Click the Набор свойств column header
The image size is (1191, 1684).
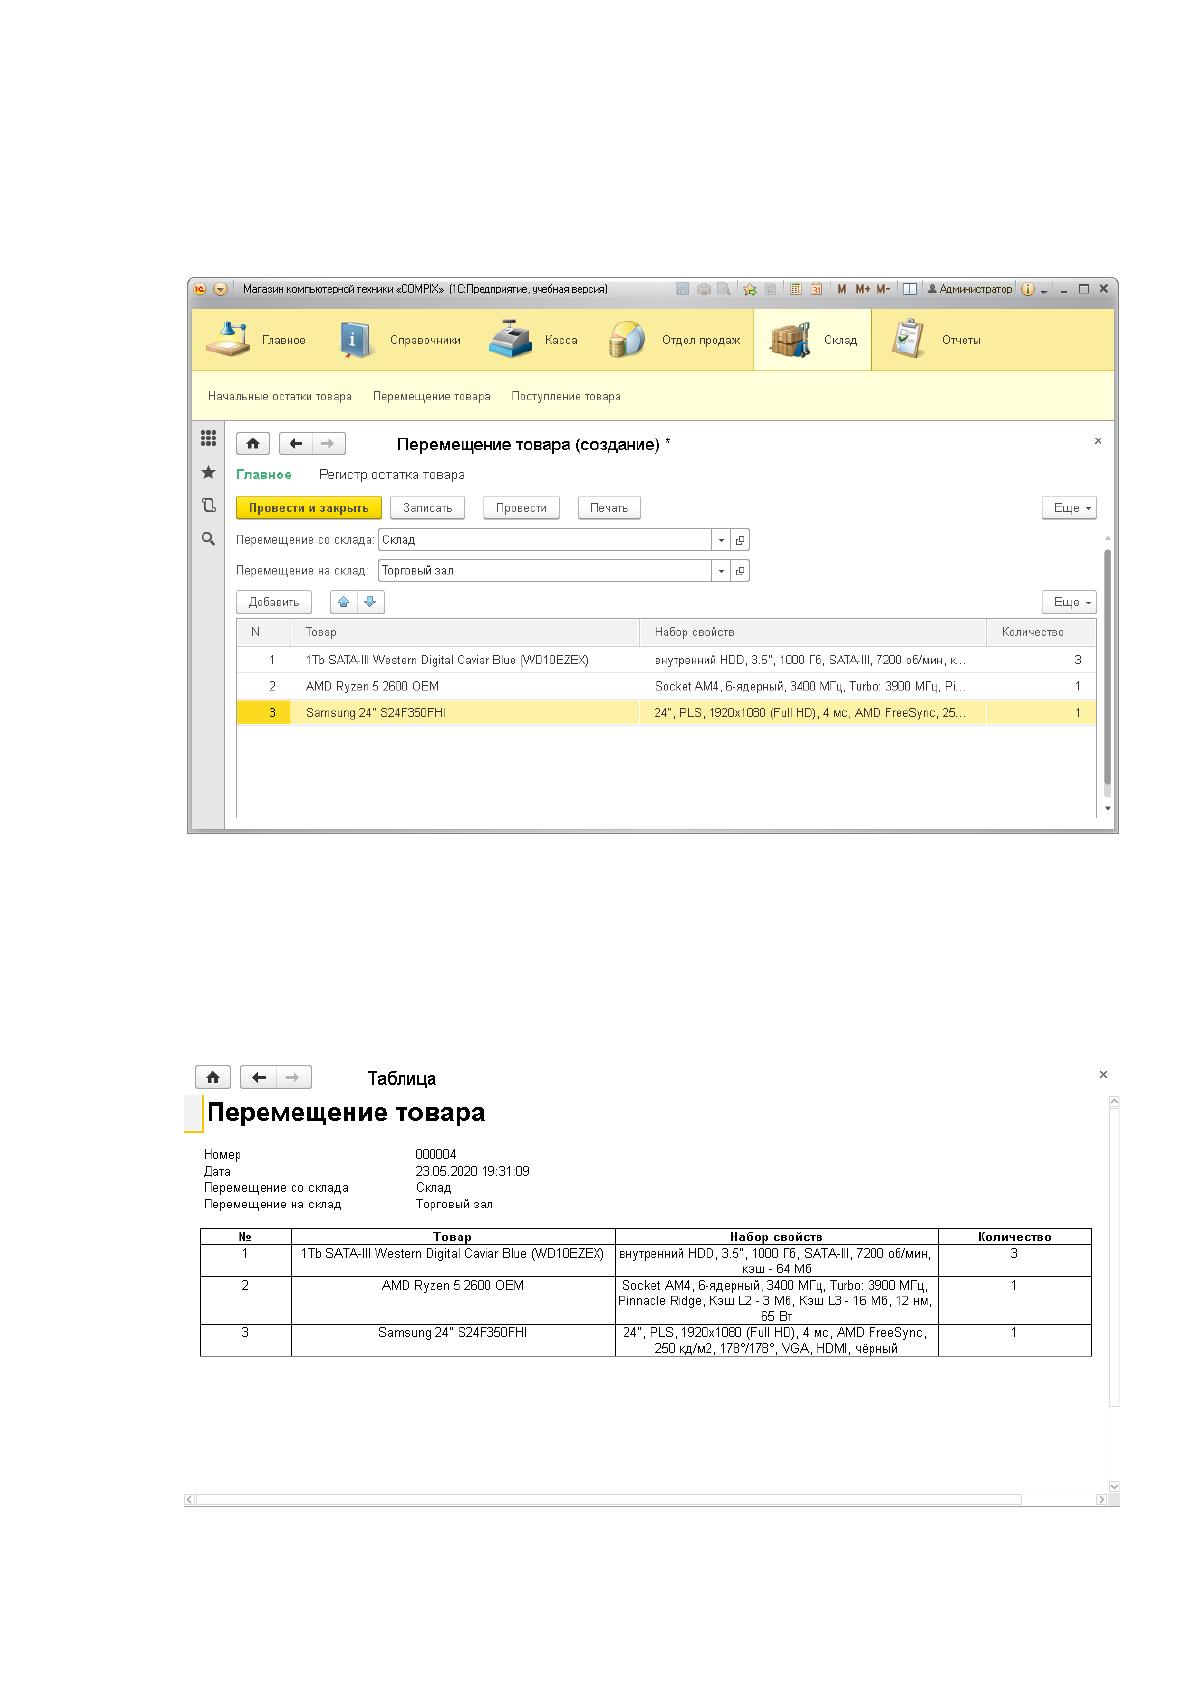coord(813,632)
